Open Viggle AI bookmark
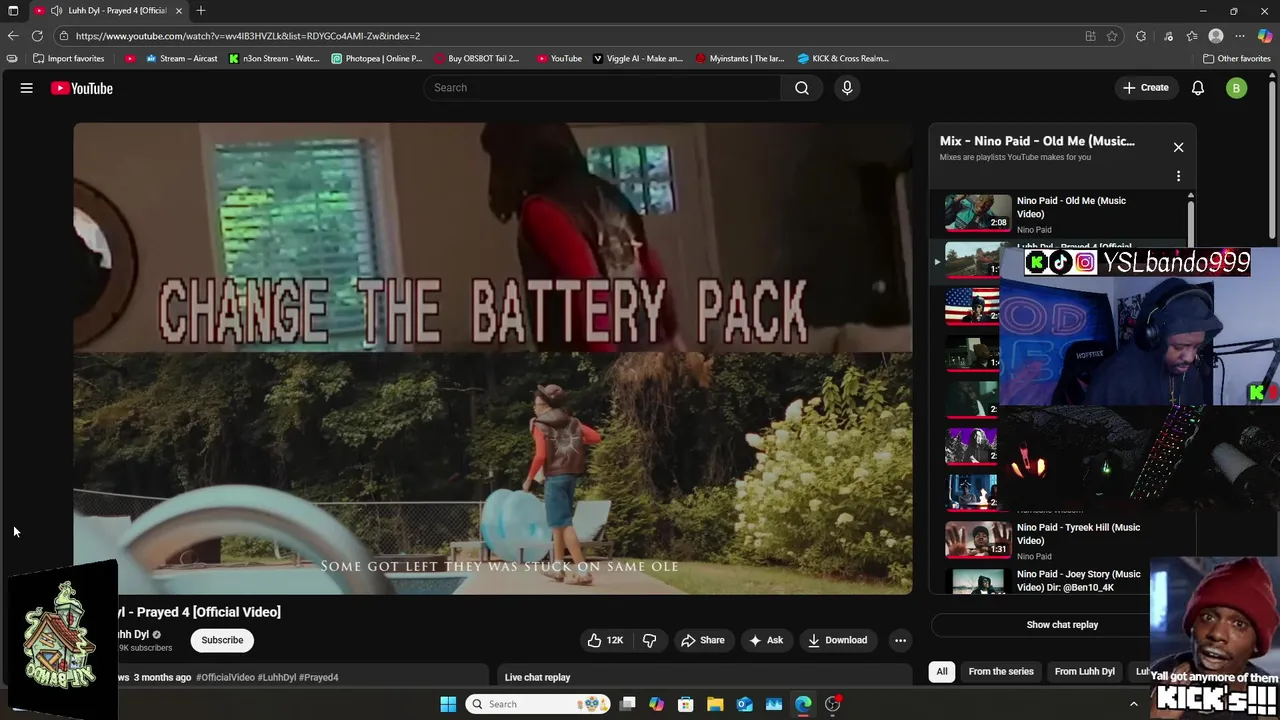 (x=638, y=58)
